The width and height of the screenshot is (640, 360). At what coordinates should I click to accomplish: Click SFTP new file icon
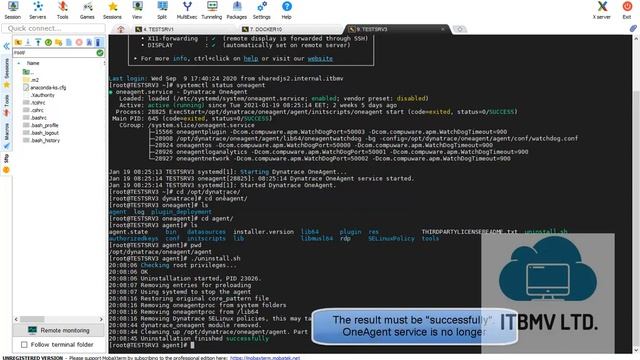pyautogui.click(x=69, y=42)
